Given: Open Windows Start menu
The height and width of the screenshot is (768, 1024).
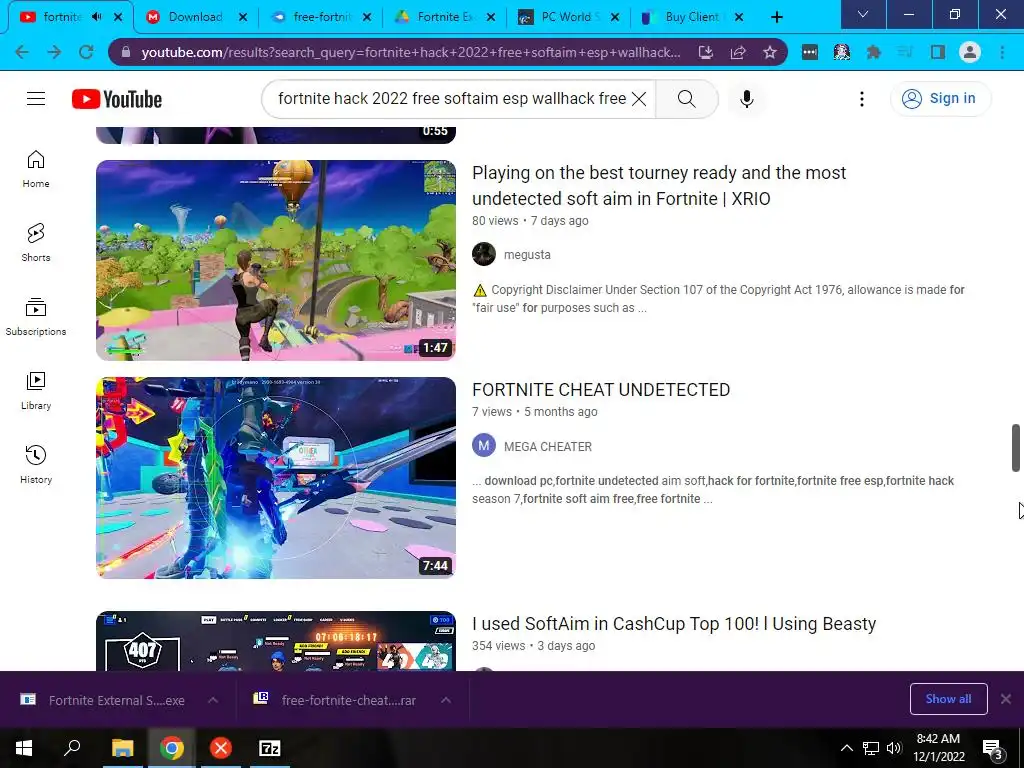Looking at the screenshot, I should (x=24, y=748).
